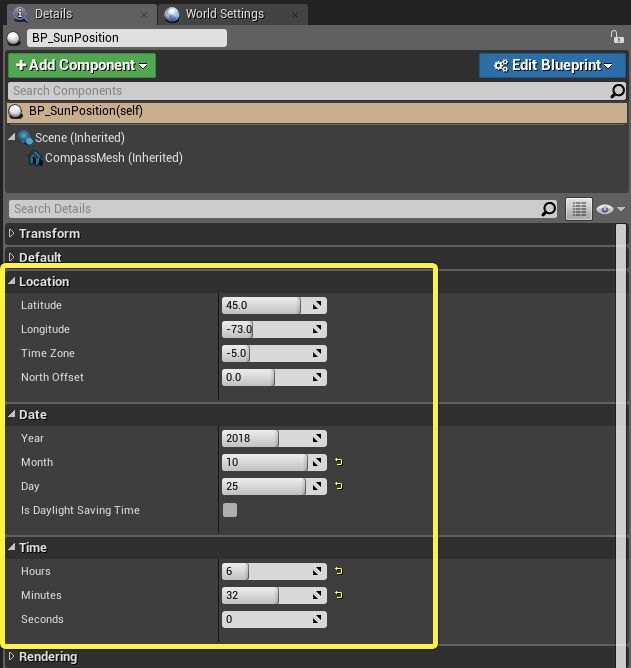Close the World Settings tab
This screenshot has width=631, height=668.
pos(295,15)
